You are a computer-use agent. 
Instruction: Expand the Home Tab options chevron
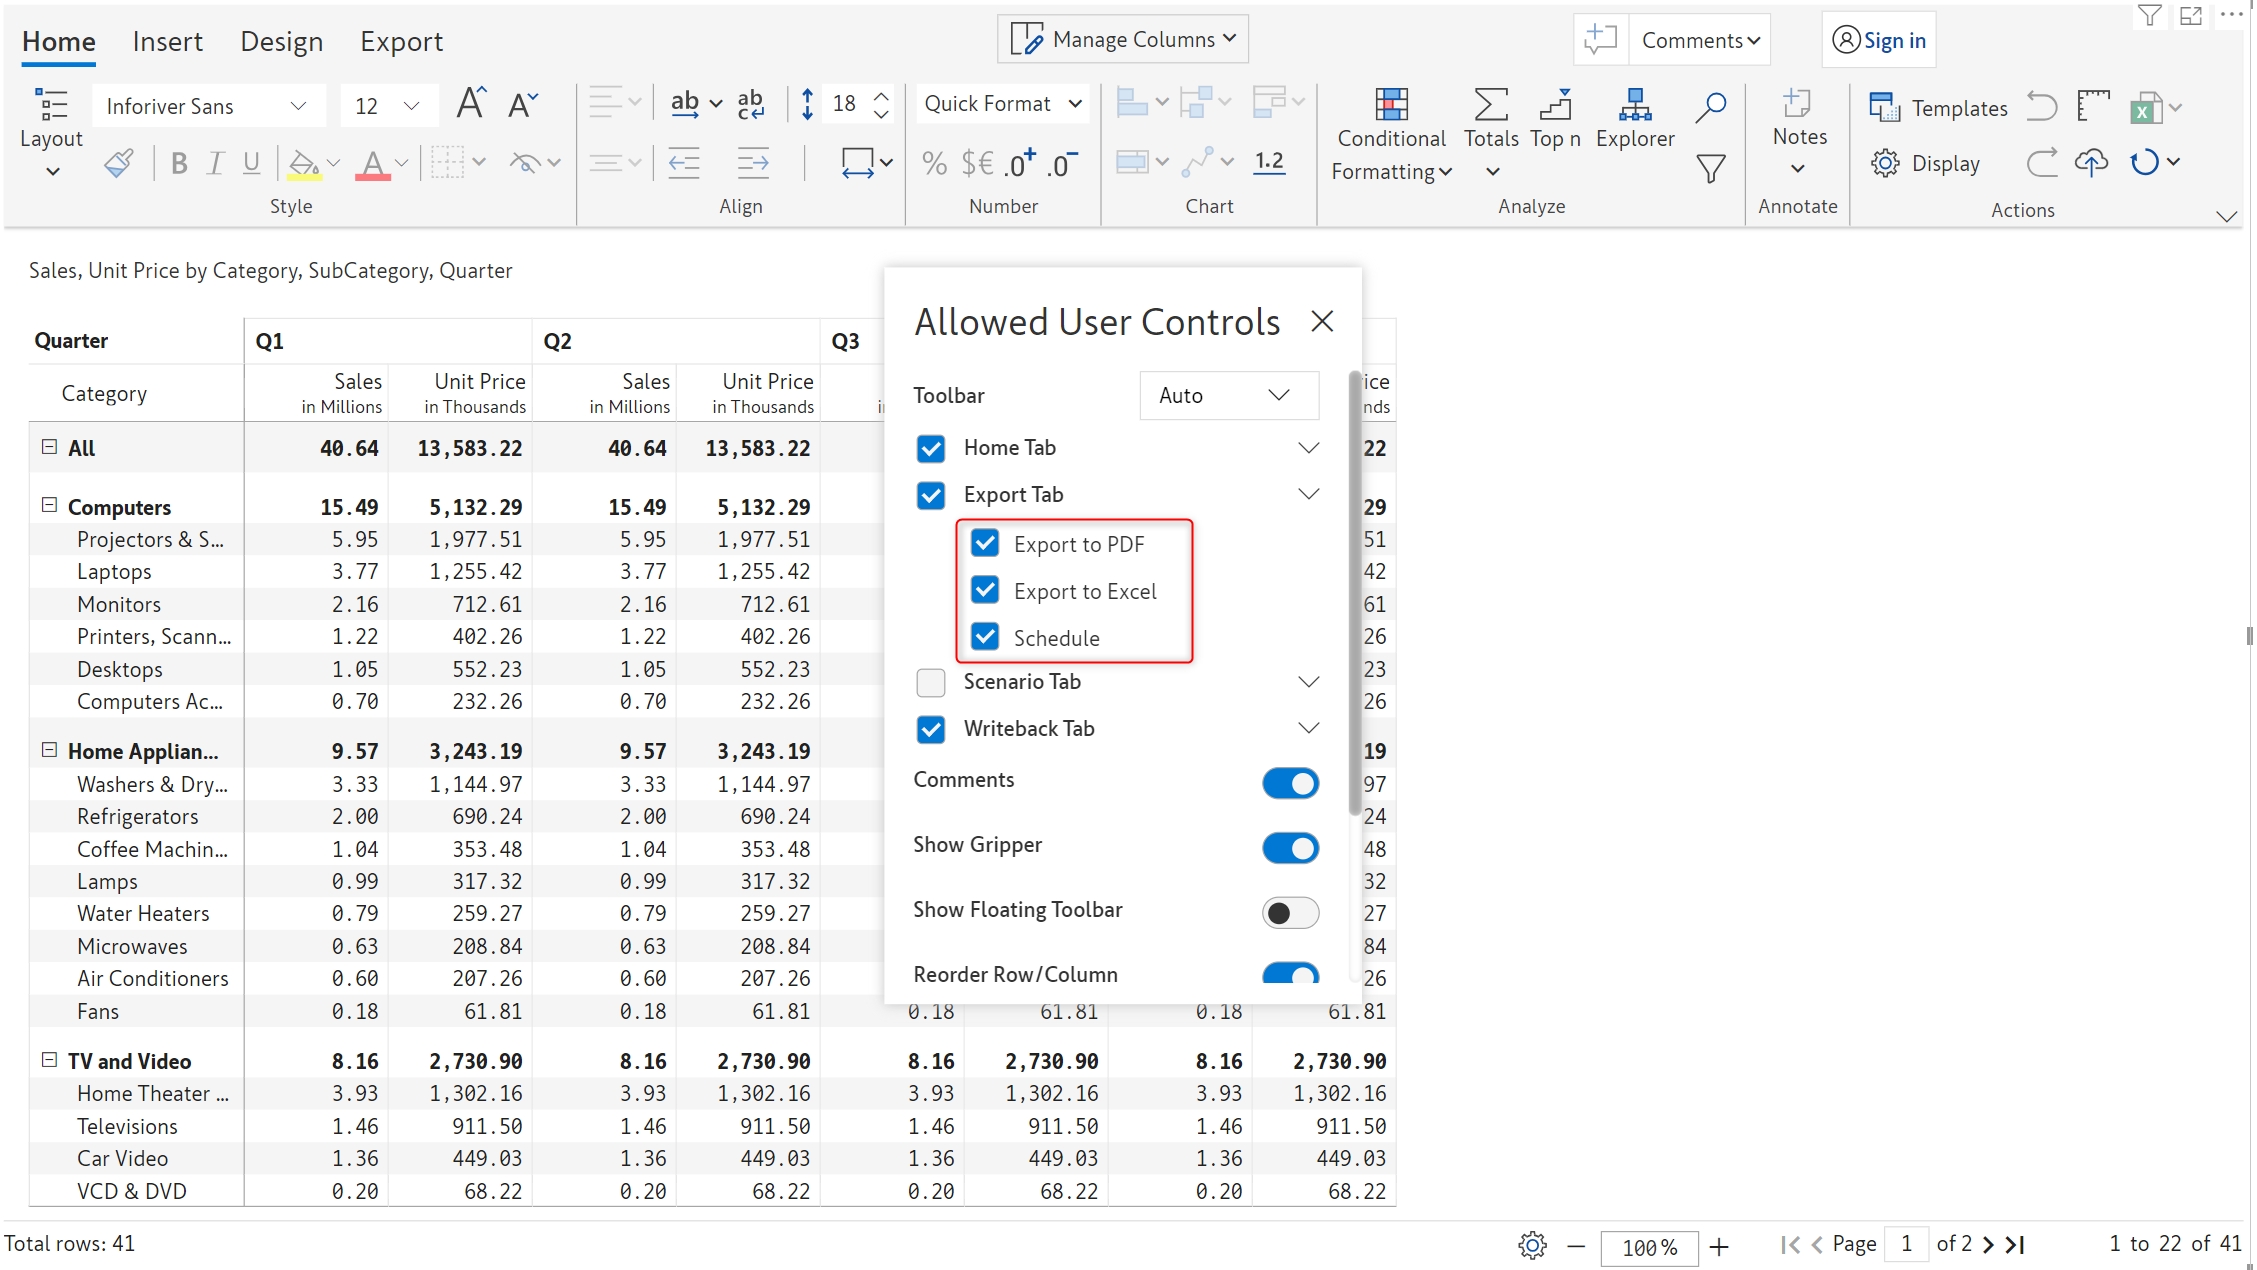[x=1308, y=447]
